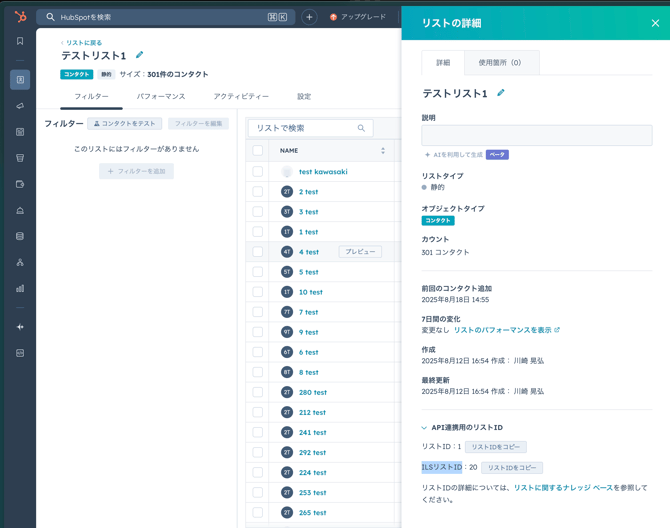The width and height of the screenshot is (670, 528).
Task: Switch to the フィルター tab
Action: (x=91, y=97)
